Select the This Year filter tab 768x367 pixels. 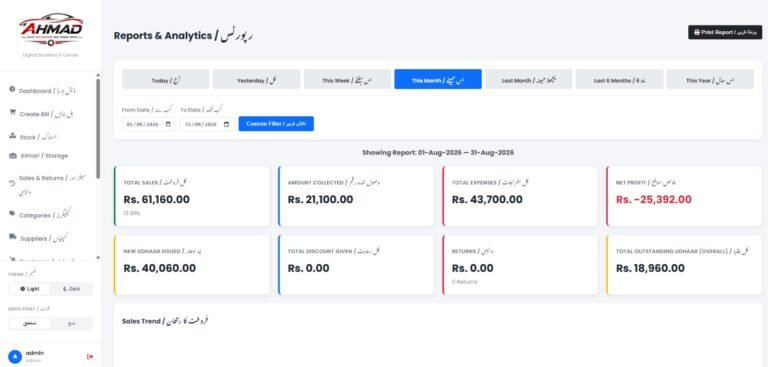click(710, 79)
